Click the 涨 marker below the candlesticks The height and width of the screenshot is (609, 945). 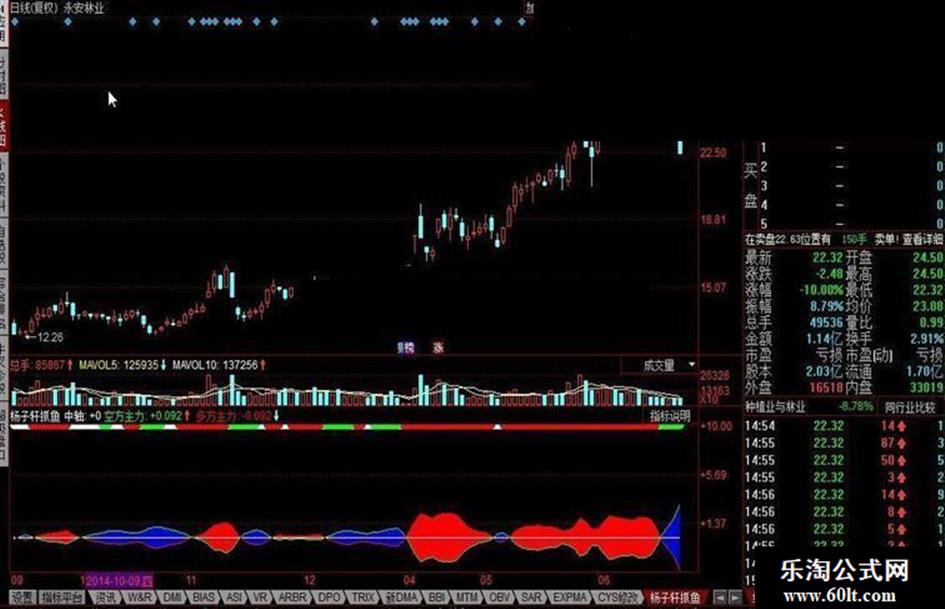coord(438,348)
